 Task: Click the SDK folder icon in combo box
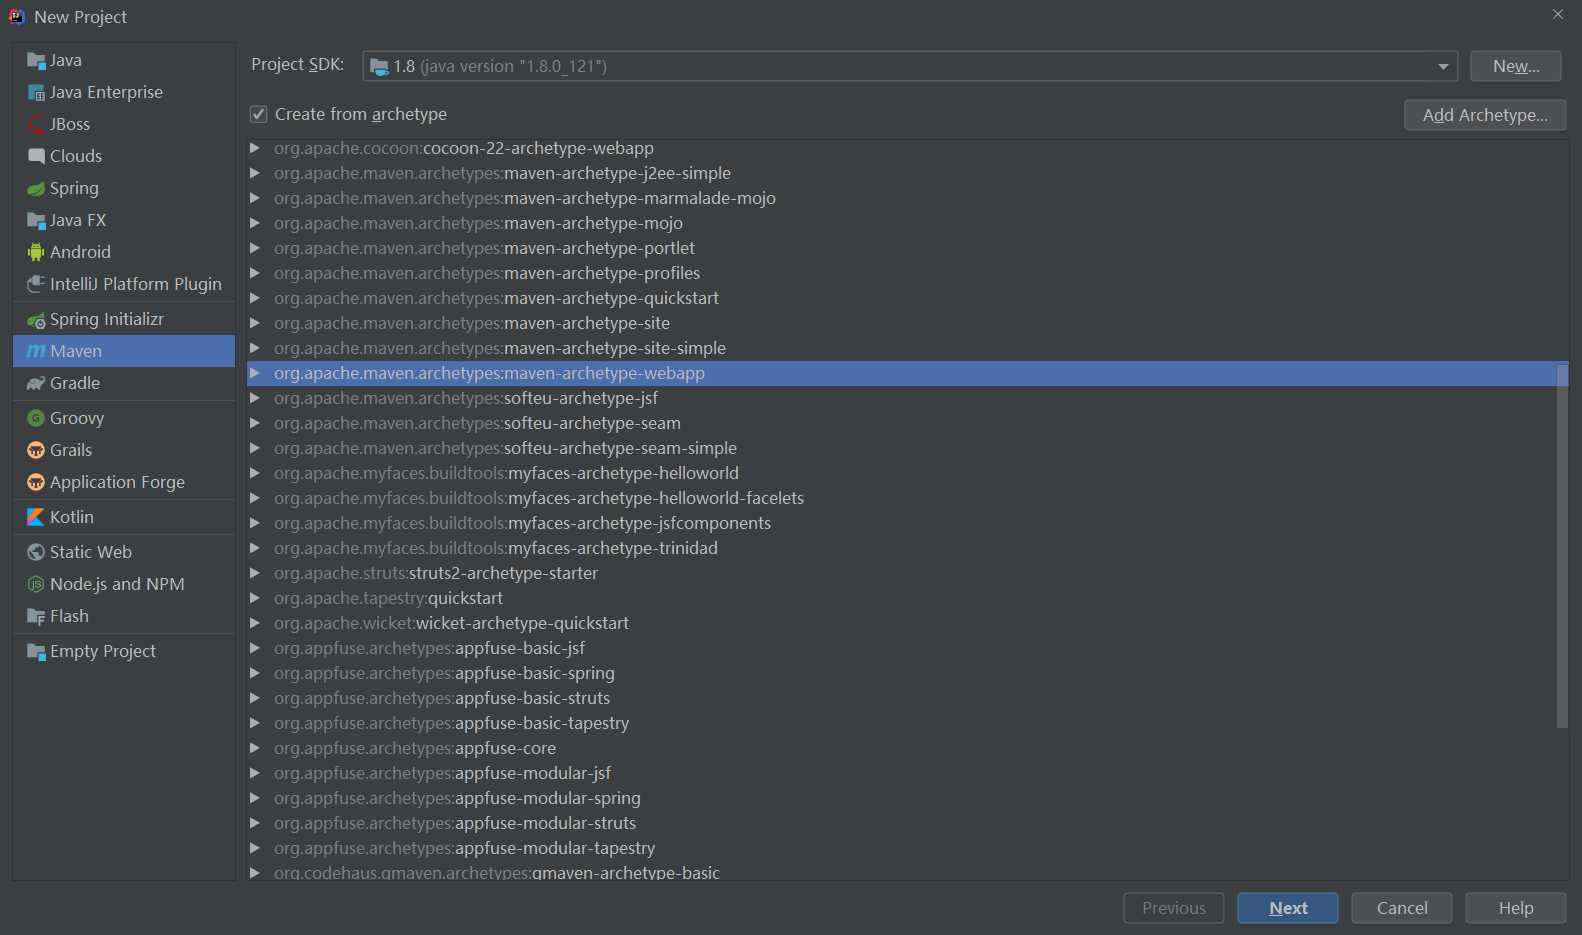coord(379,67)
